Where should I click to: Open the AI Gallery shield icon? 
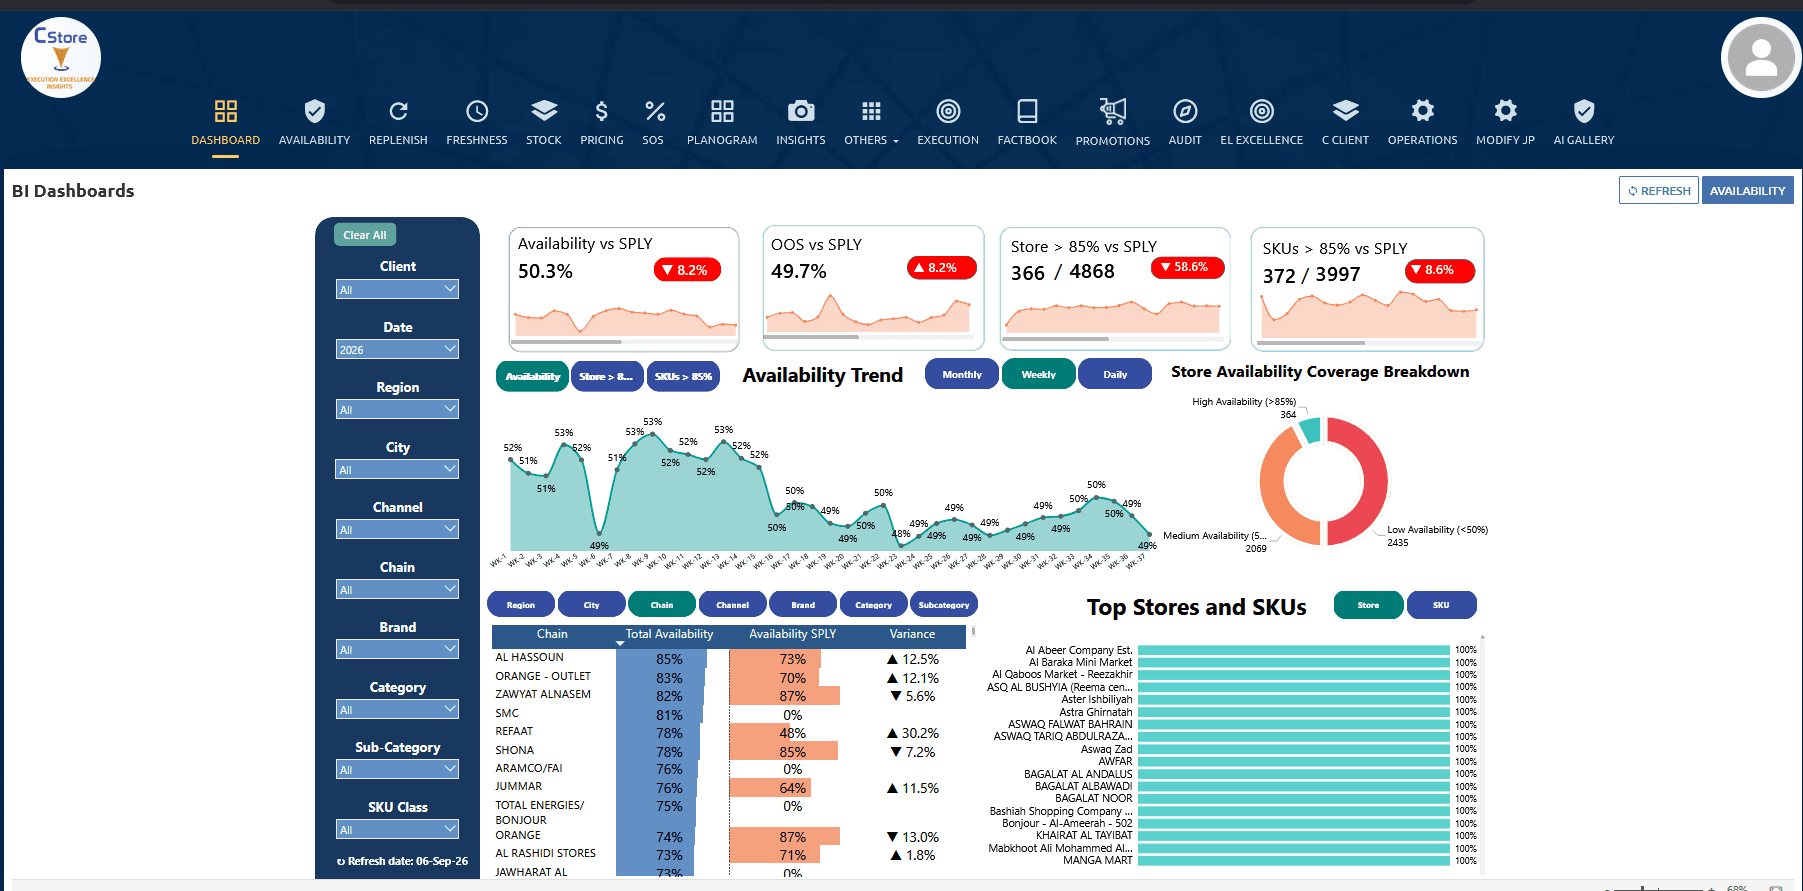(1584, 111)
